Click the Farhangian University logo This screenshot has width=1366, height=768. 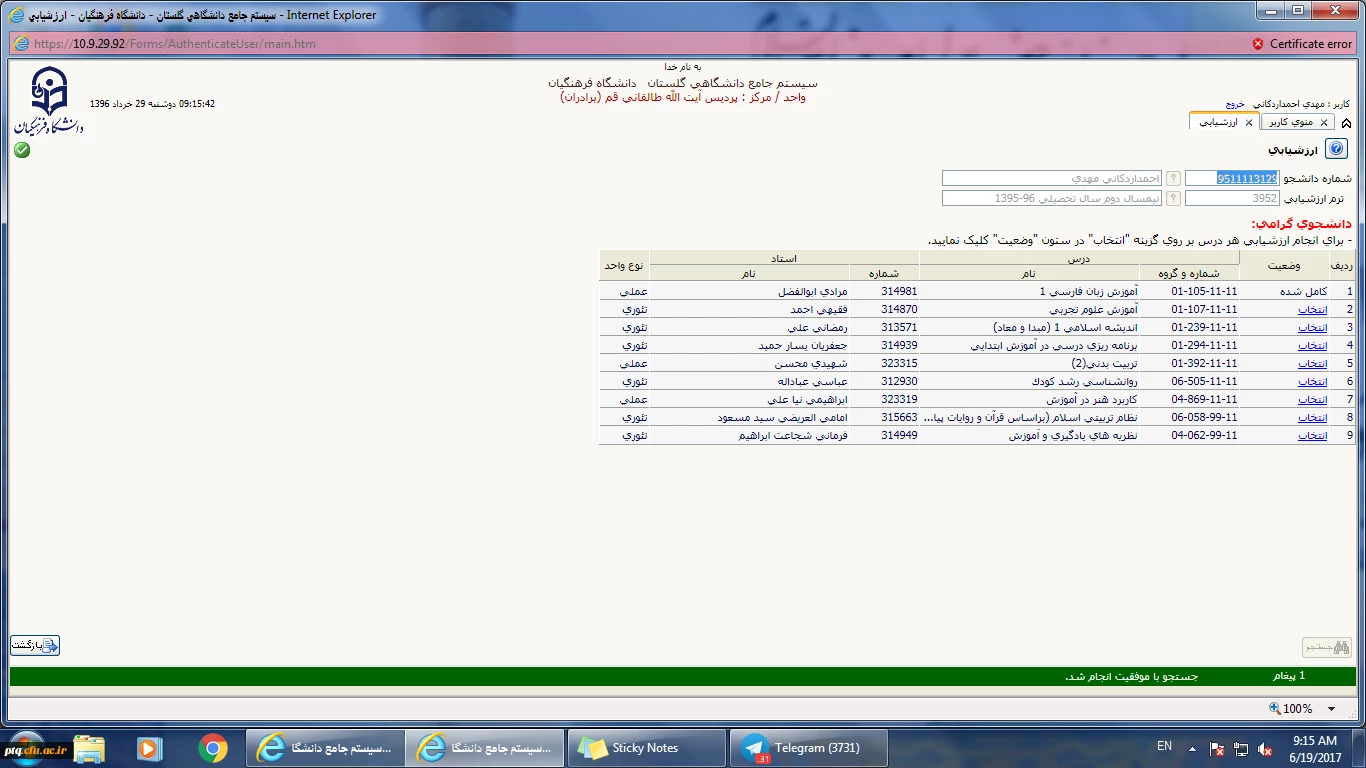pyautogui.click(x=48, y=101)
